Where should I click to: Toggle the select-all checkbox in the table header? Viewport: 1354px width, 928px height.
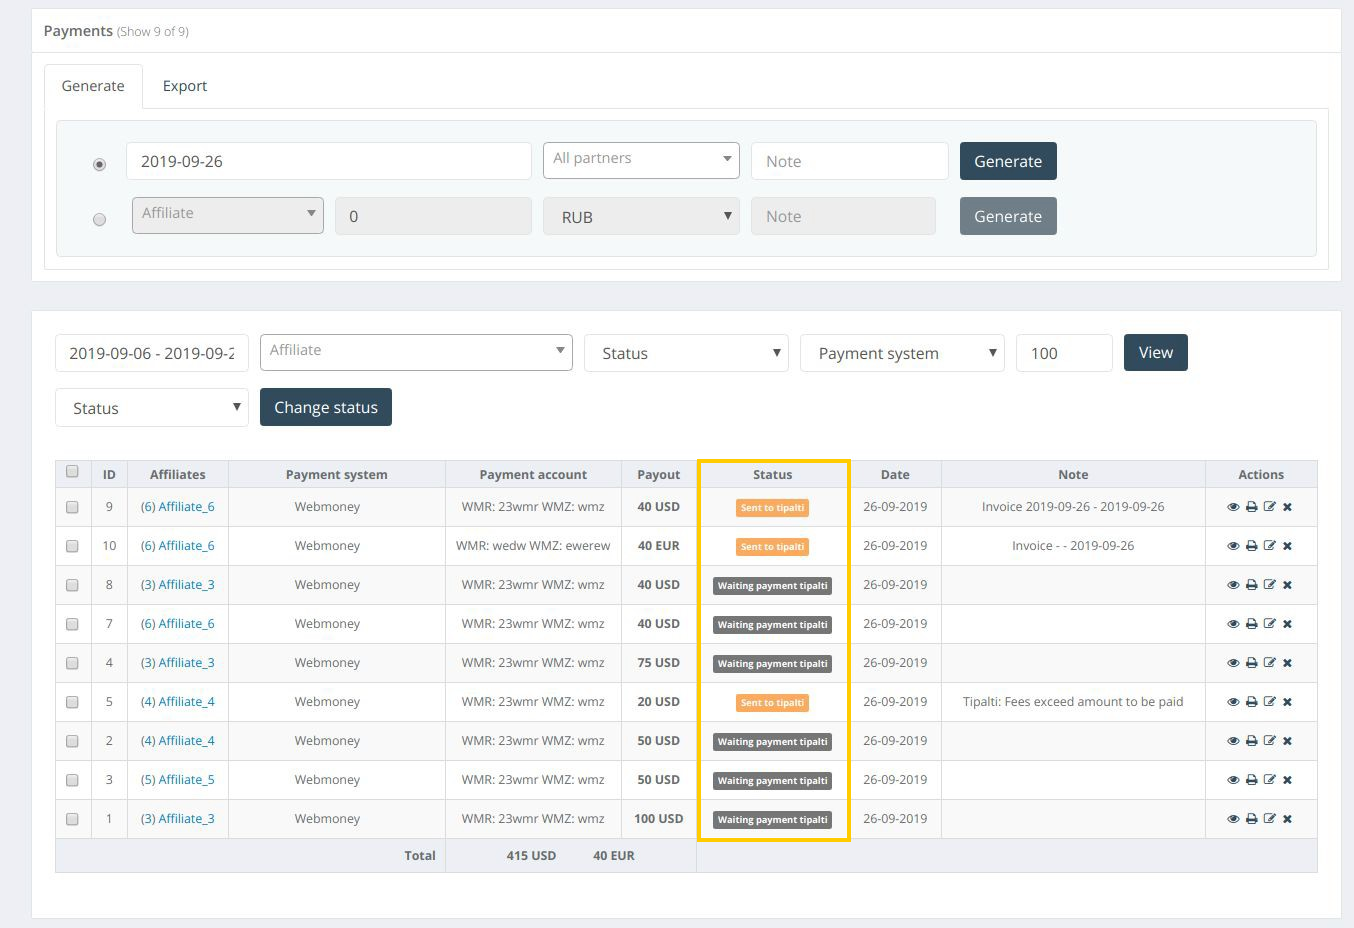pyautogui.click(x=72, y=470)
